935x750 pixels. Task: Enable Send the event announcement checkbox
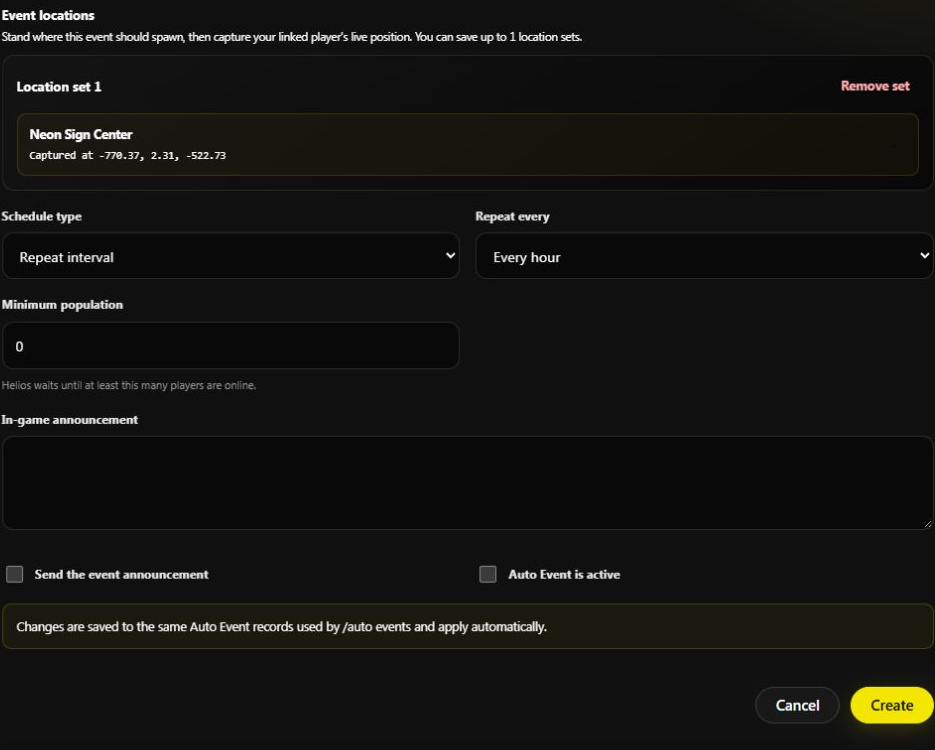(15, 574)
